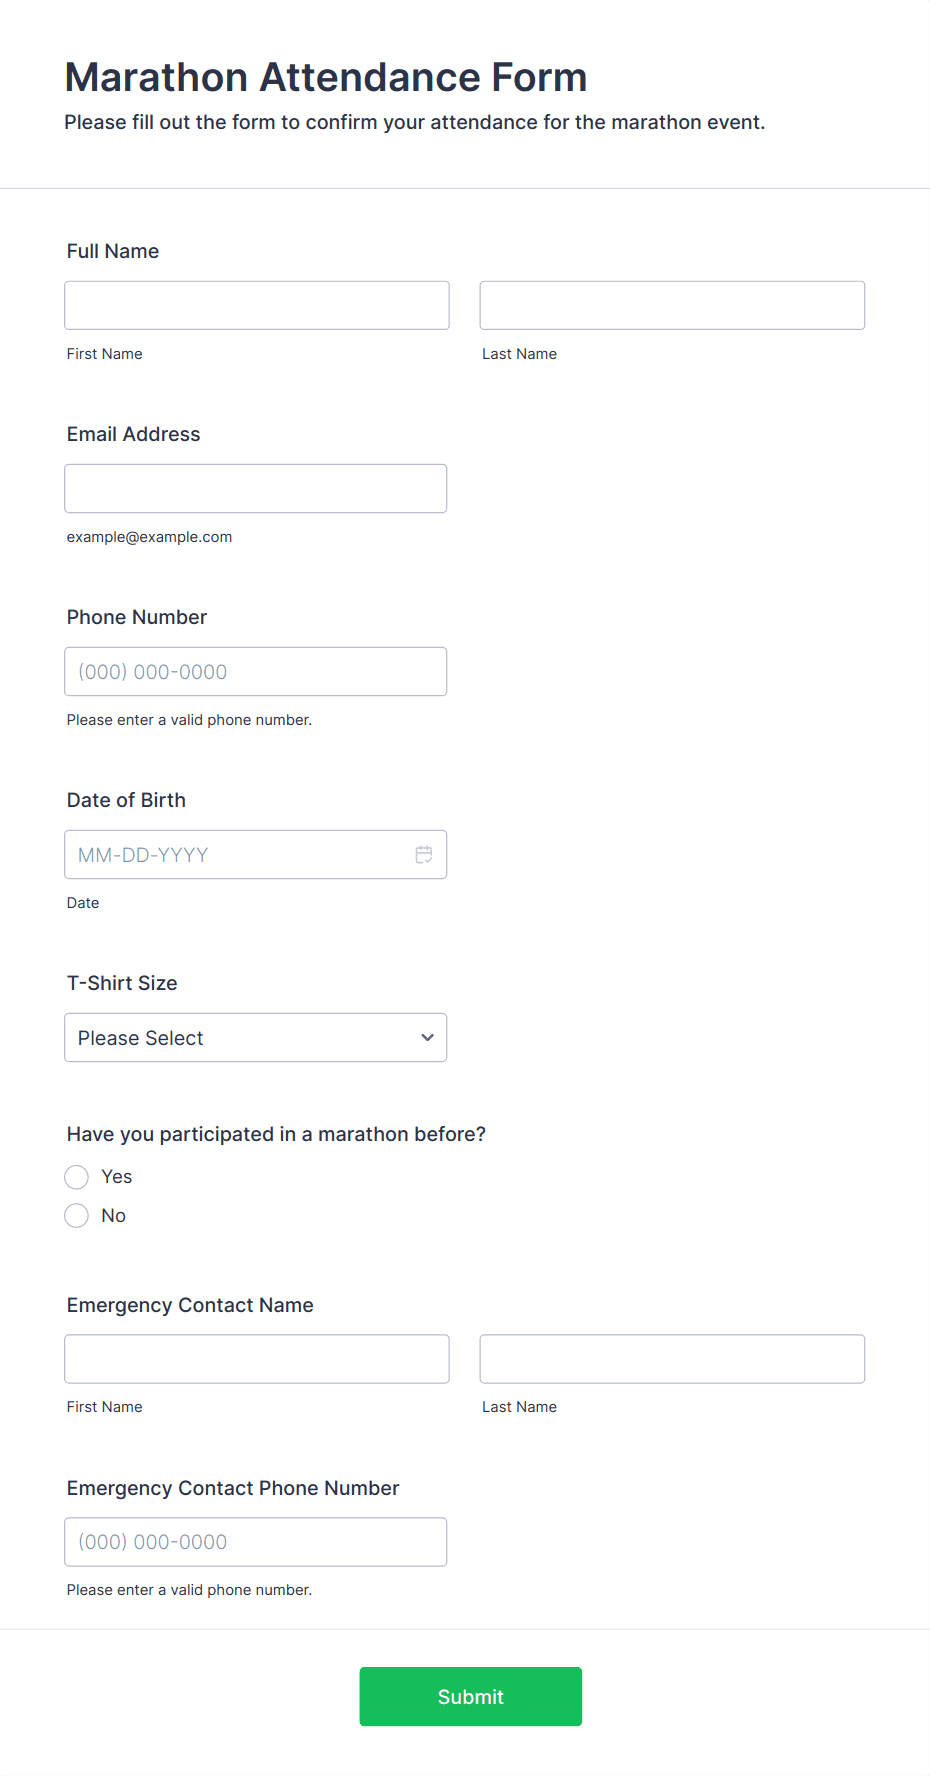This screenshot has height=1776, width=930.
Task: Click the Email Address input box
Action: [256, 489]
